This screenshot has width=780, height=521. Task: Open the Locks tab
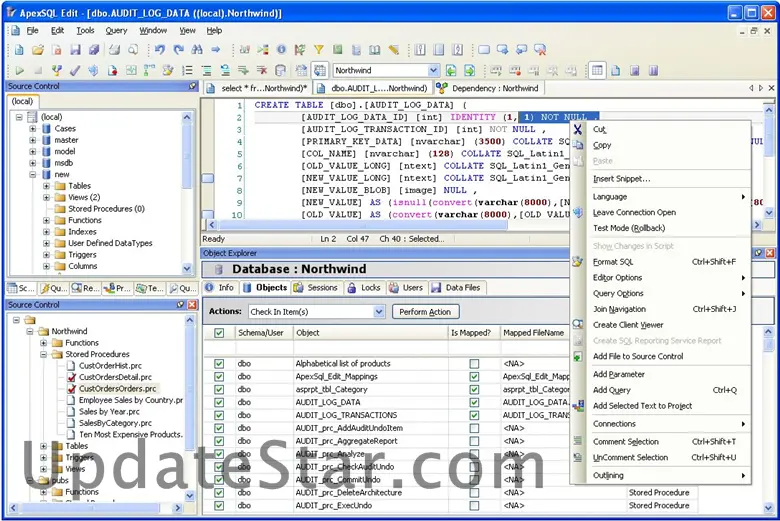pos(364,288)
